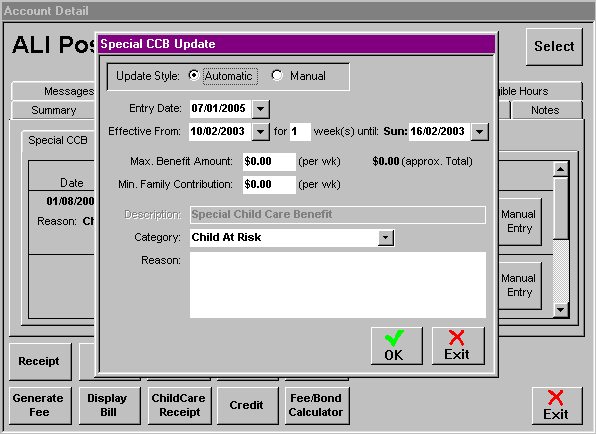Select the Automatic update style radio
This screenshot has height=434, width=596.
[194, 76]
